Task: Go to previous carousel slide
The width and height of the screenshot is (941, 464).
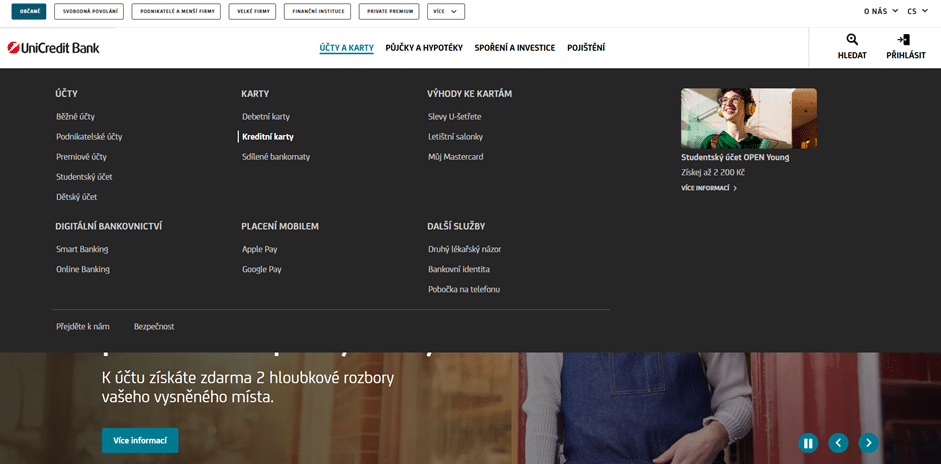Action: click(838, 442)
